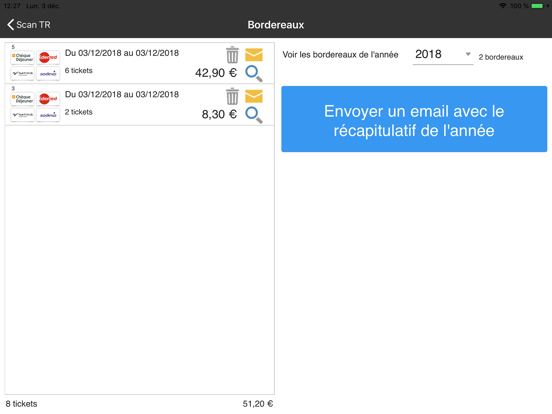
Task: Delete the 8,30 € bordereau with trash icon
Action: point(232,96)
